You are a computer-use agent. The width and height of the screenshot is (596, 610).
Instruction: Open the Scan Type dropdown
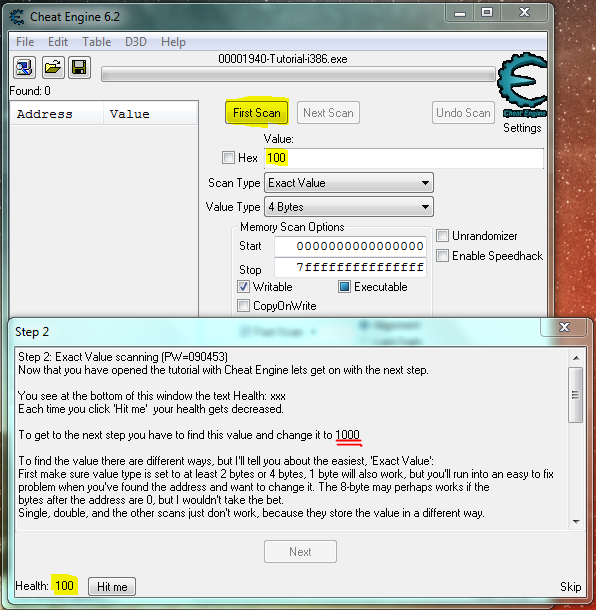[349, 183]
